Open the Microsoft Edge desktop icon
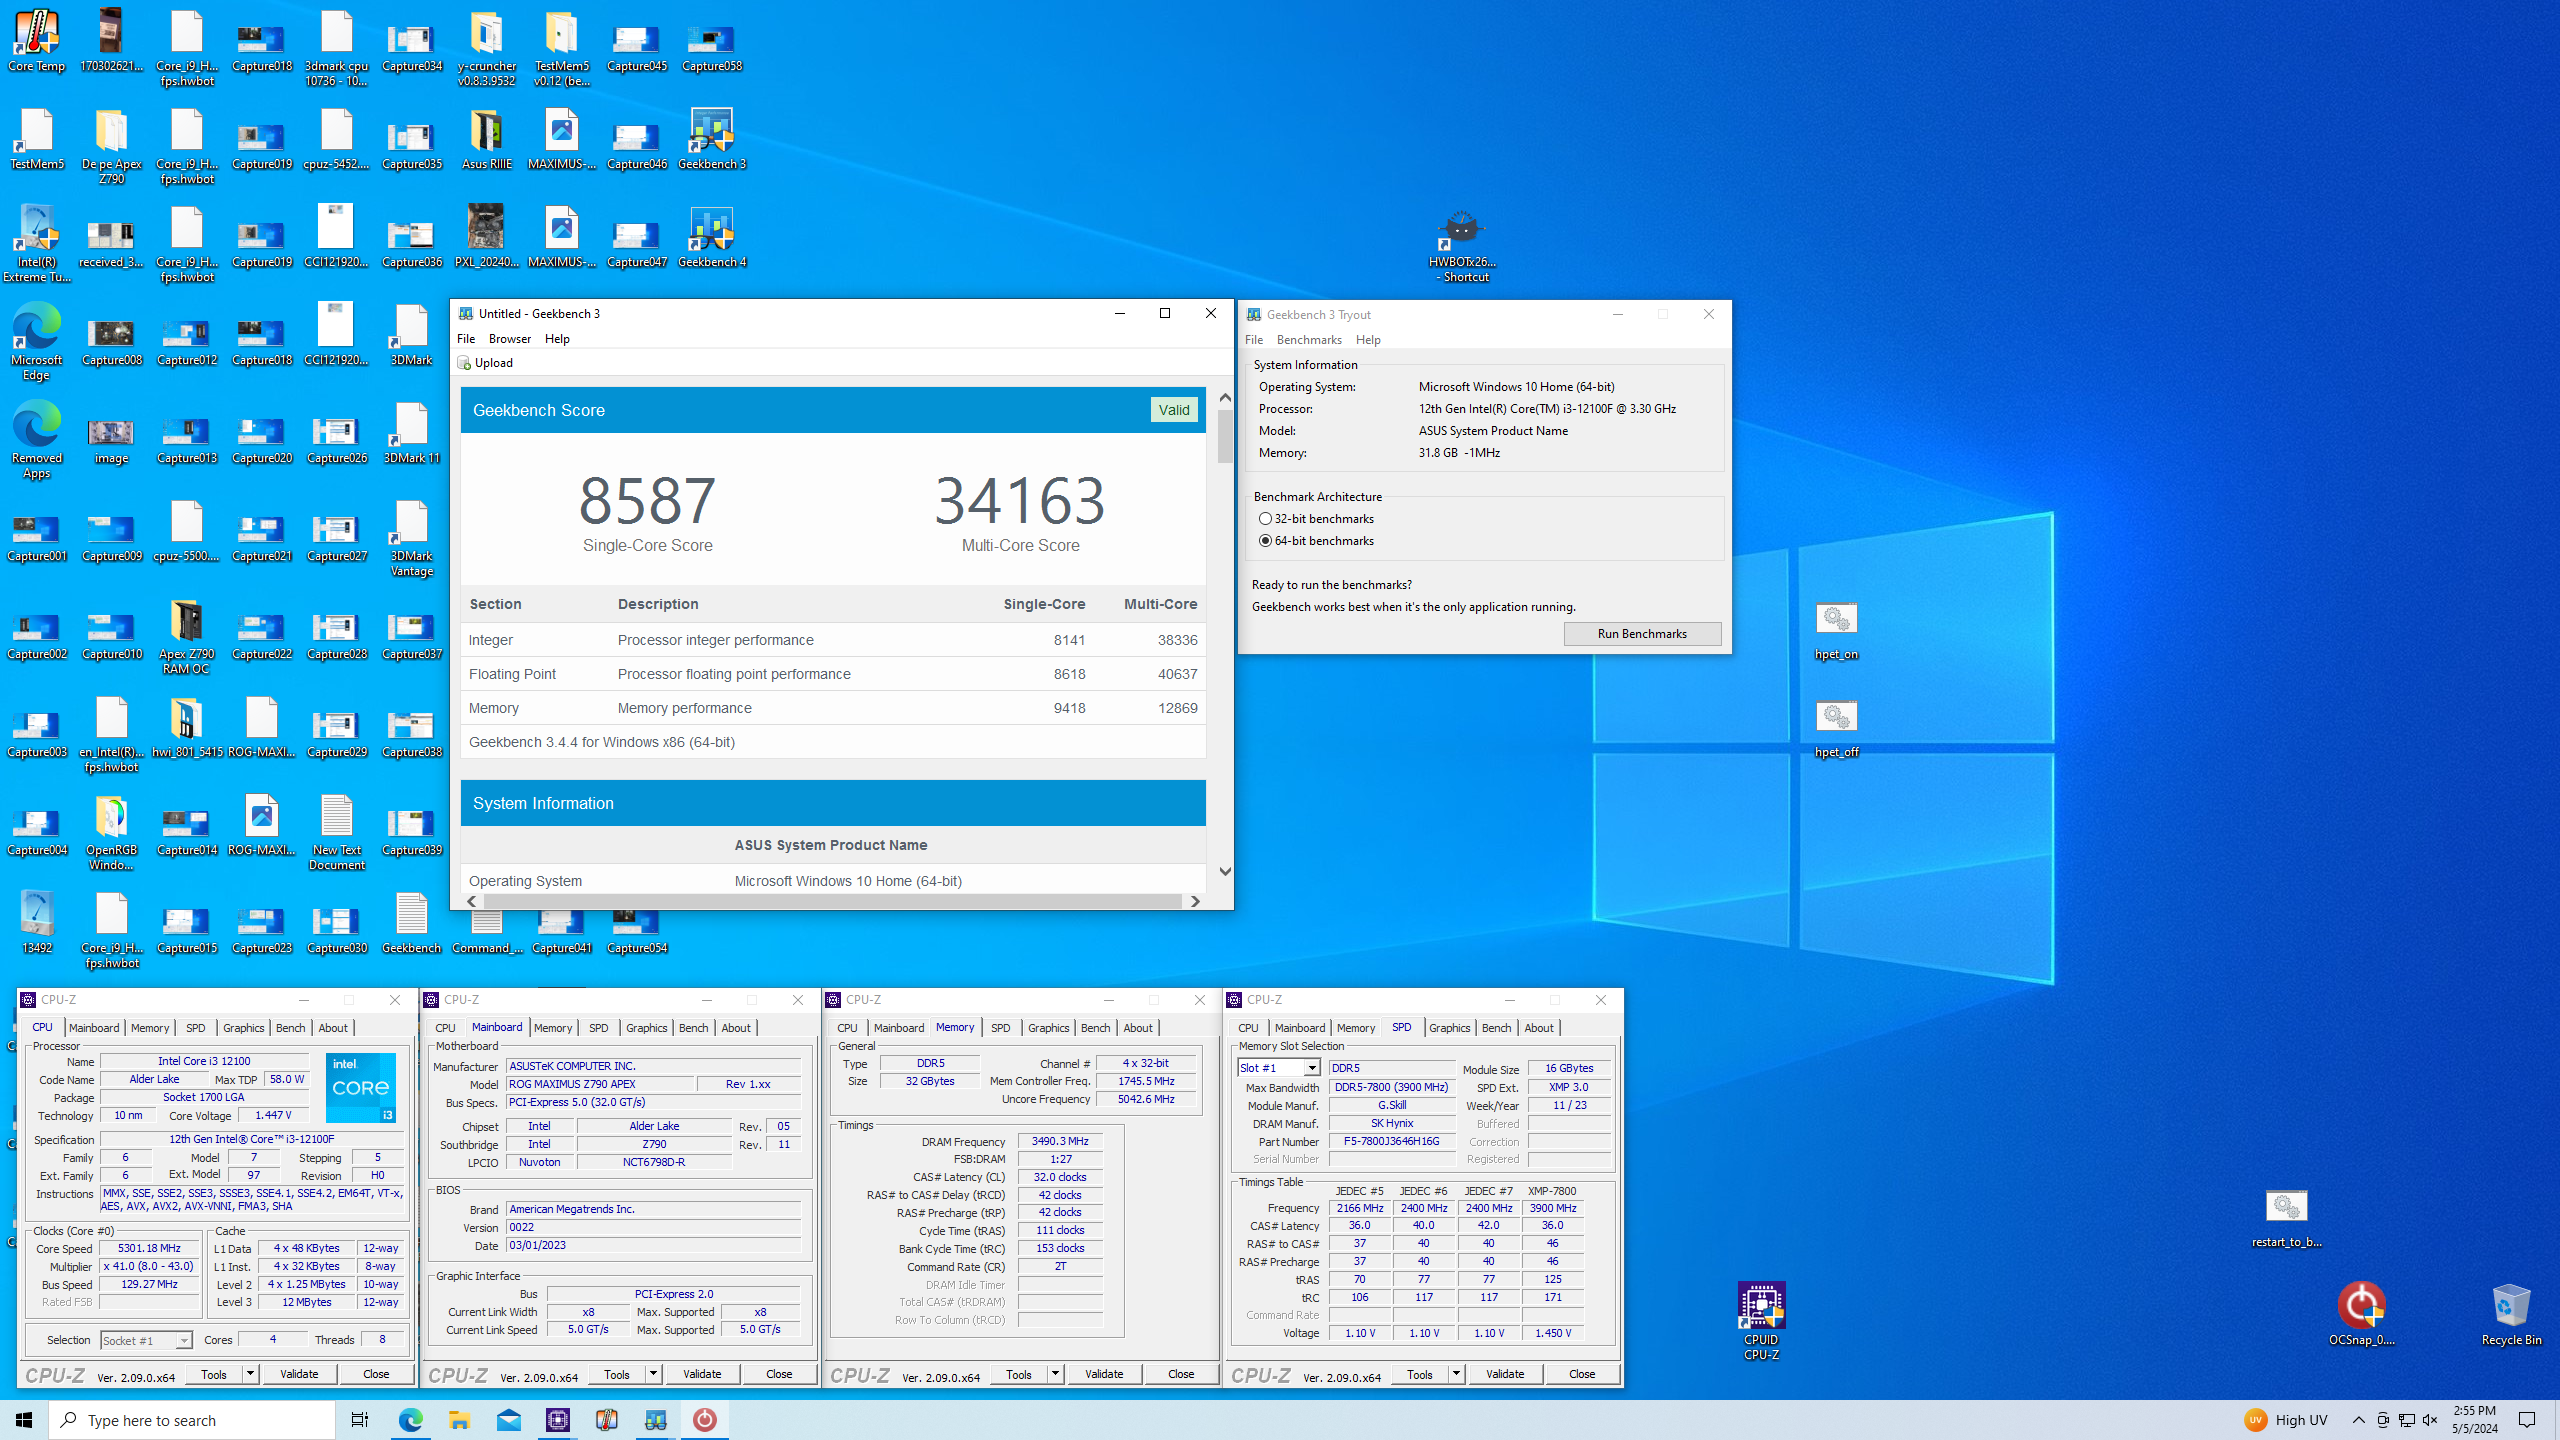The width and height of the screenshot is (2560, 1440). point(37,341)
